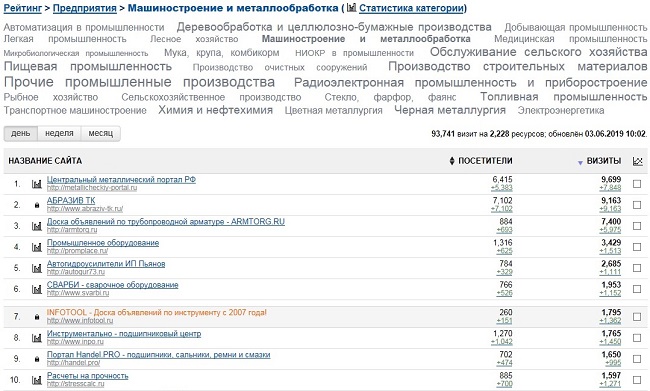Open Черная металлургия category link

[x=450, y=110]
